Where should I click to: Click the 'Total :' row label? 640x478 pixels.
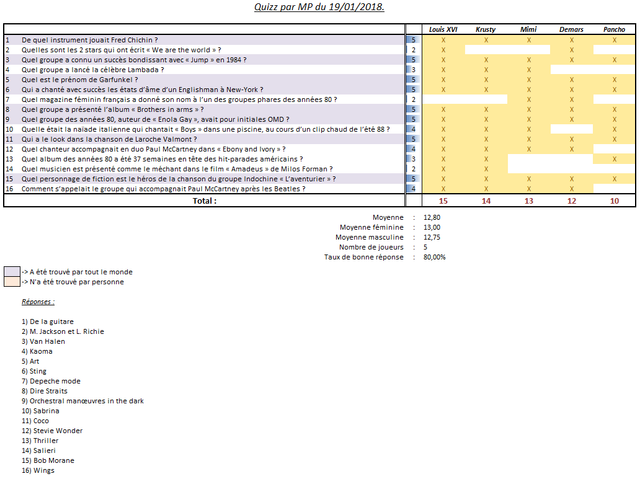(x=204, y=201)
